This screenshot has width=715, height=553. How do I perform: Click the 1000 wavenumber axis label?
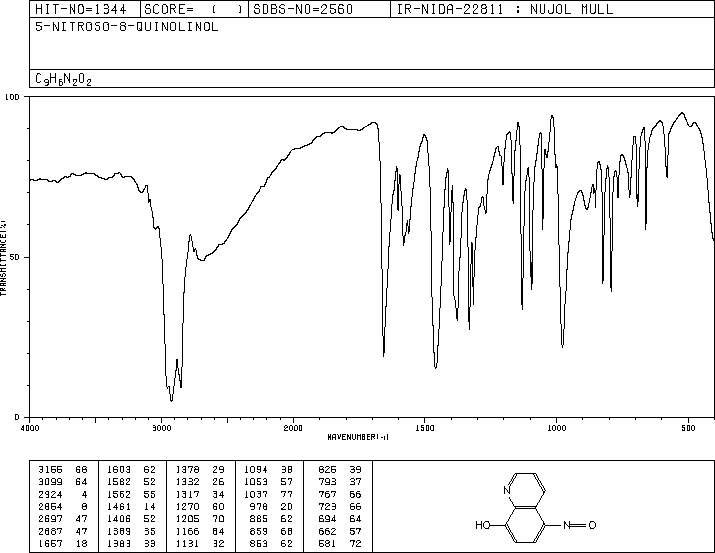[556, 428]
